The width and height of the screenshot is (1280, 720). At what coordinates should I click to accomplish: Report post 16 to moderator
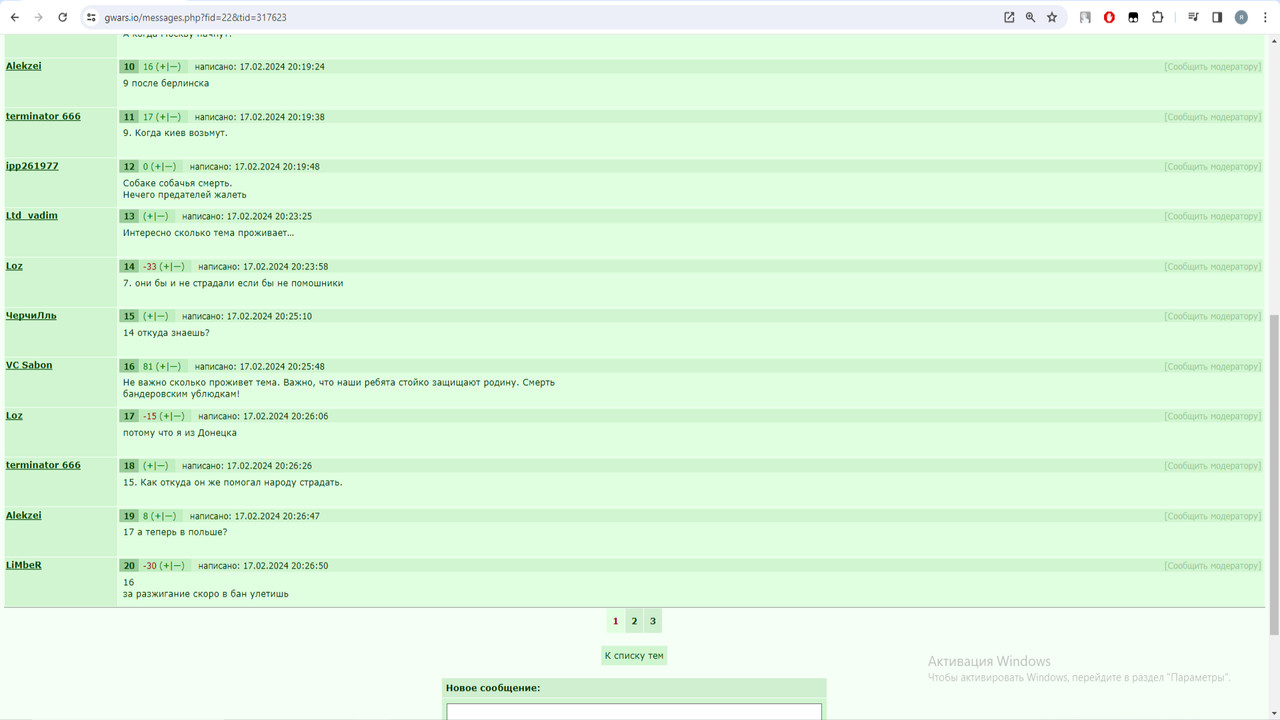click(x=1212, y=367)
